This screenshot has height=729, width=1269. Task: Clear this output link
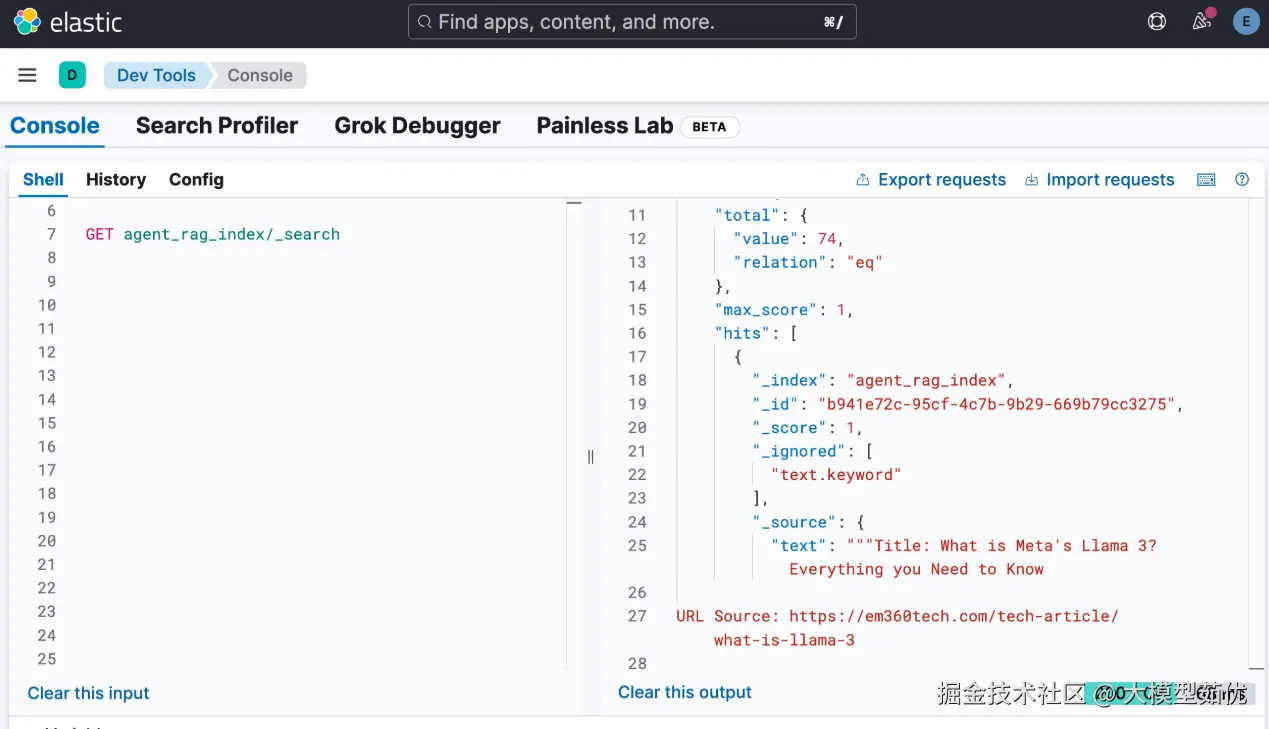coord(685,692)
